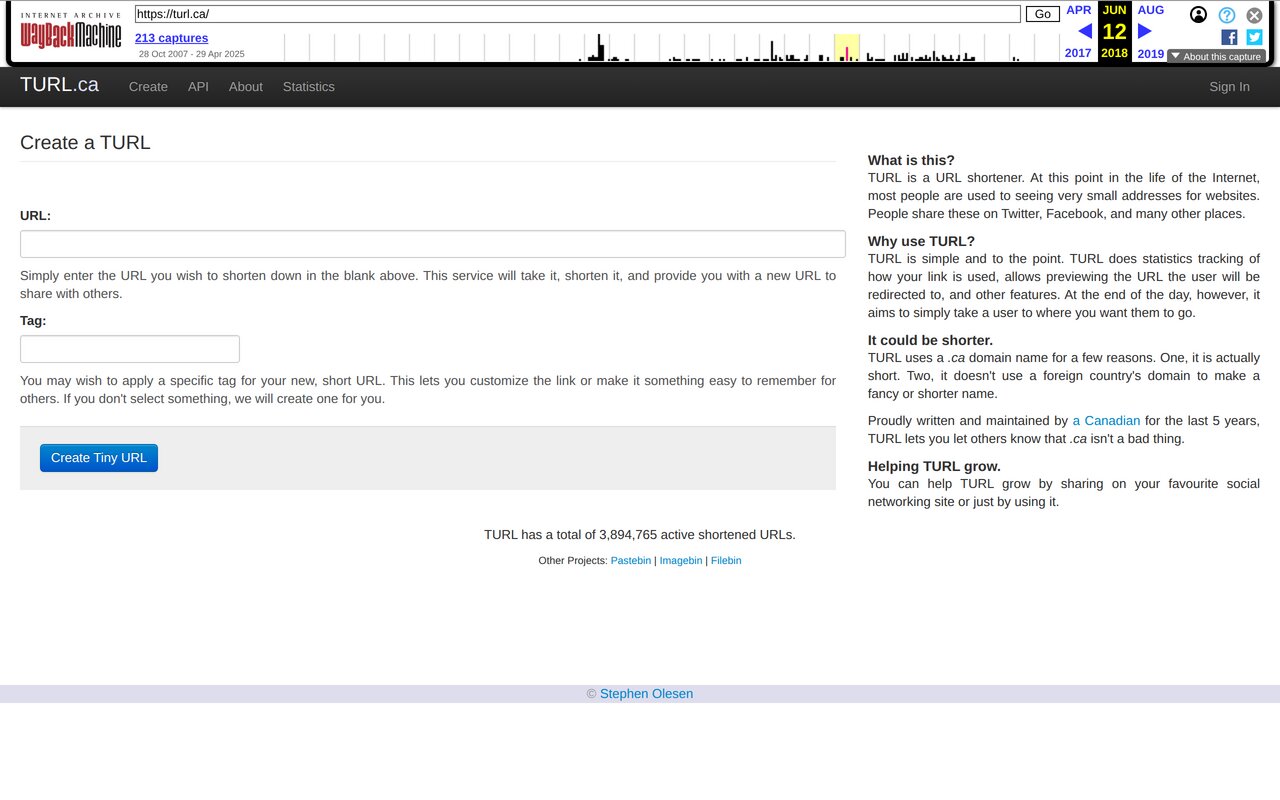
Task: View the Statistics page
Action: (308, 87)
